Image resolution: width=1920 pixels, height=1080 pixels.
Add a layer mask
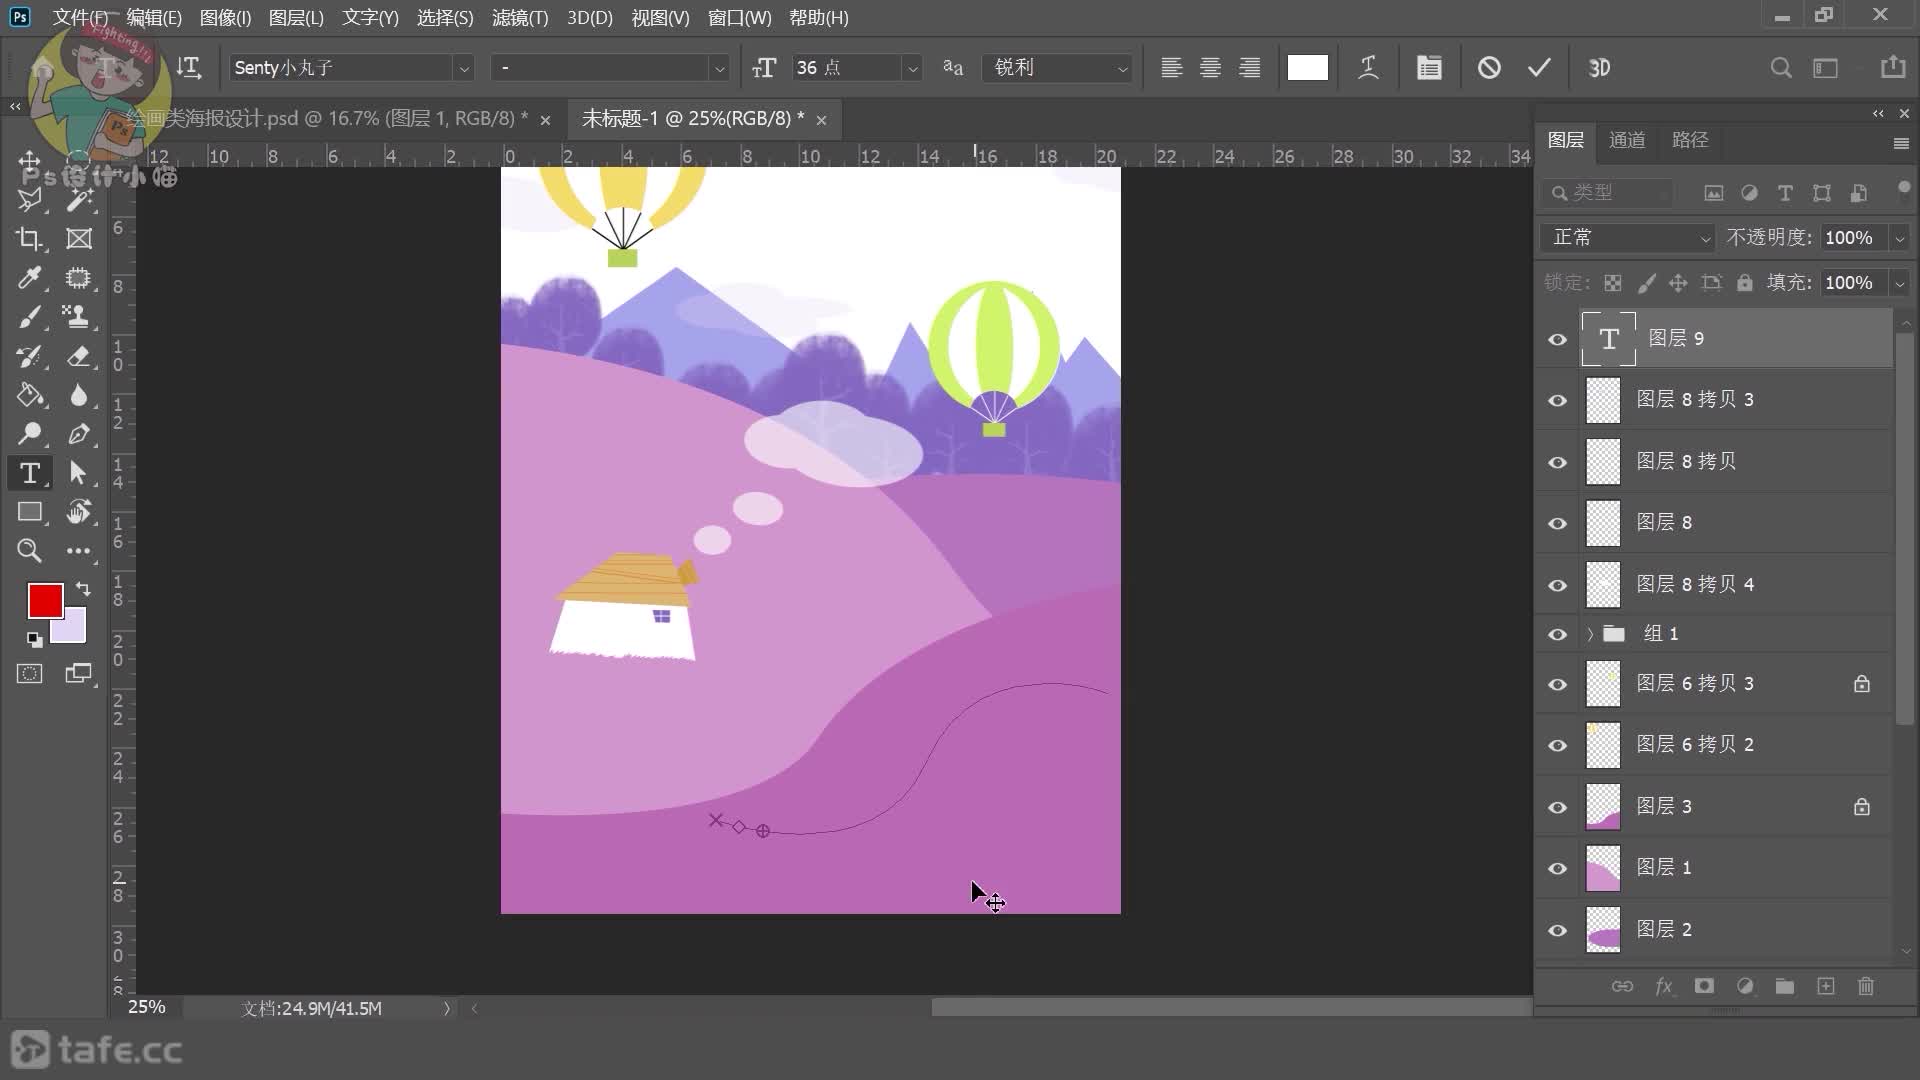1704,987
